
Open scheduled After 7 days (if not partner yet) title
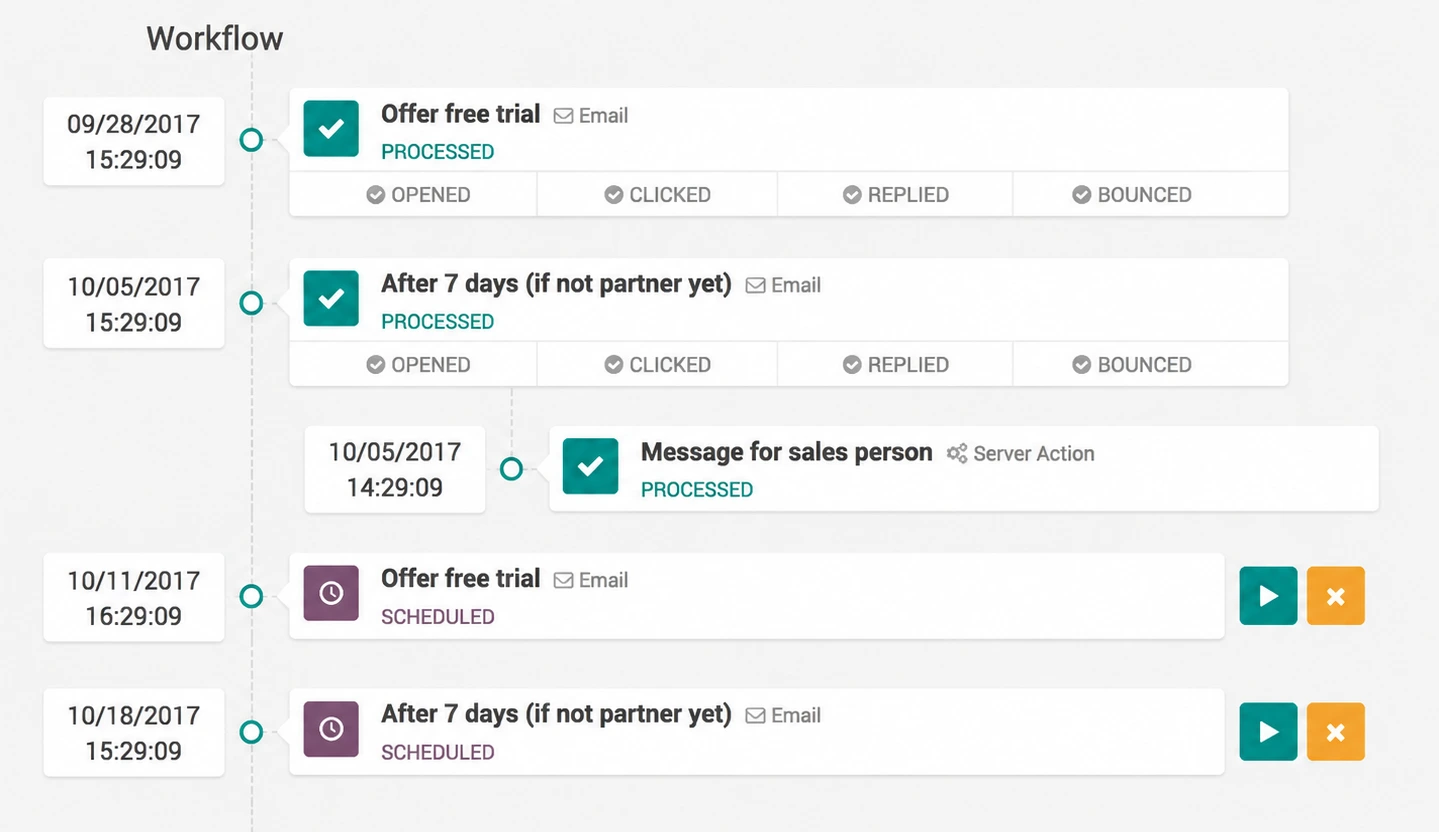point(556,715)
